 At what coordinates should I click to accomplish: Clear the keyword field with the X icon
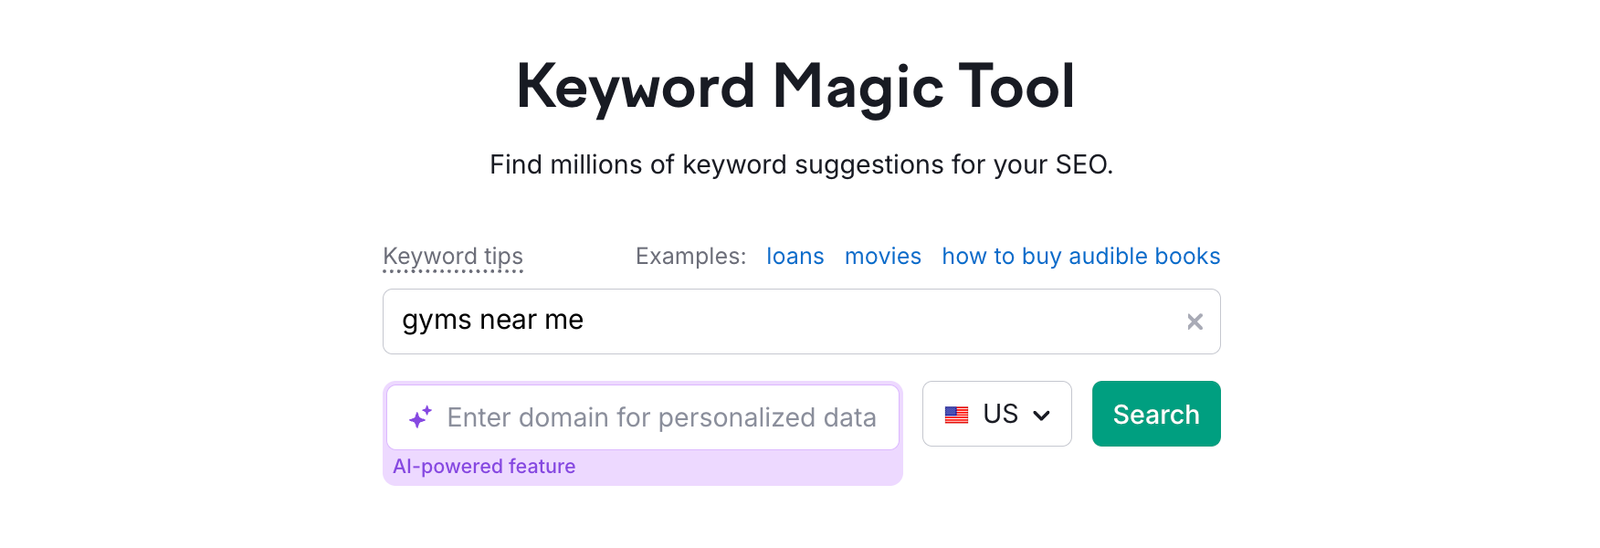pyautogui.click(x=1194, y=322)
